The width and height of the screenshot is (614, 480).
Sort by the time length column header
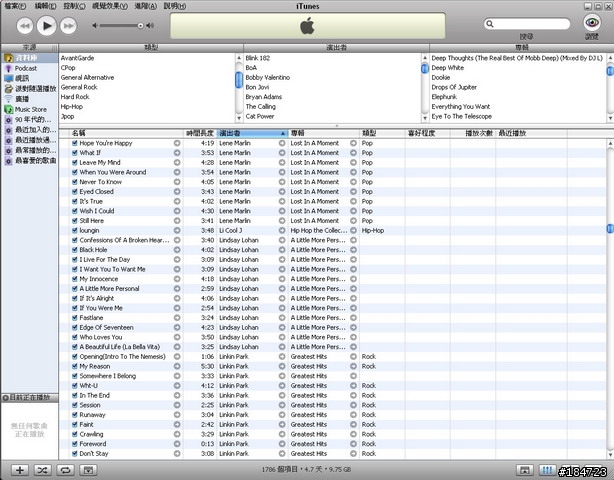pyautogui.click(x=200, y=134)
